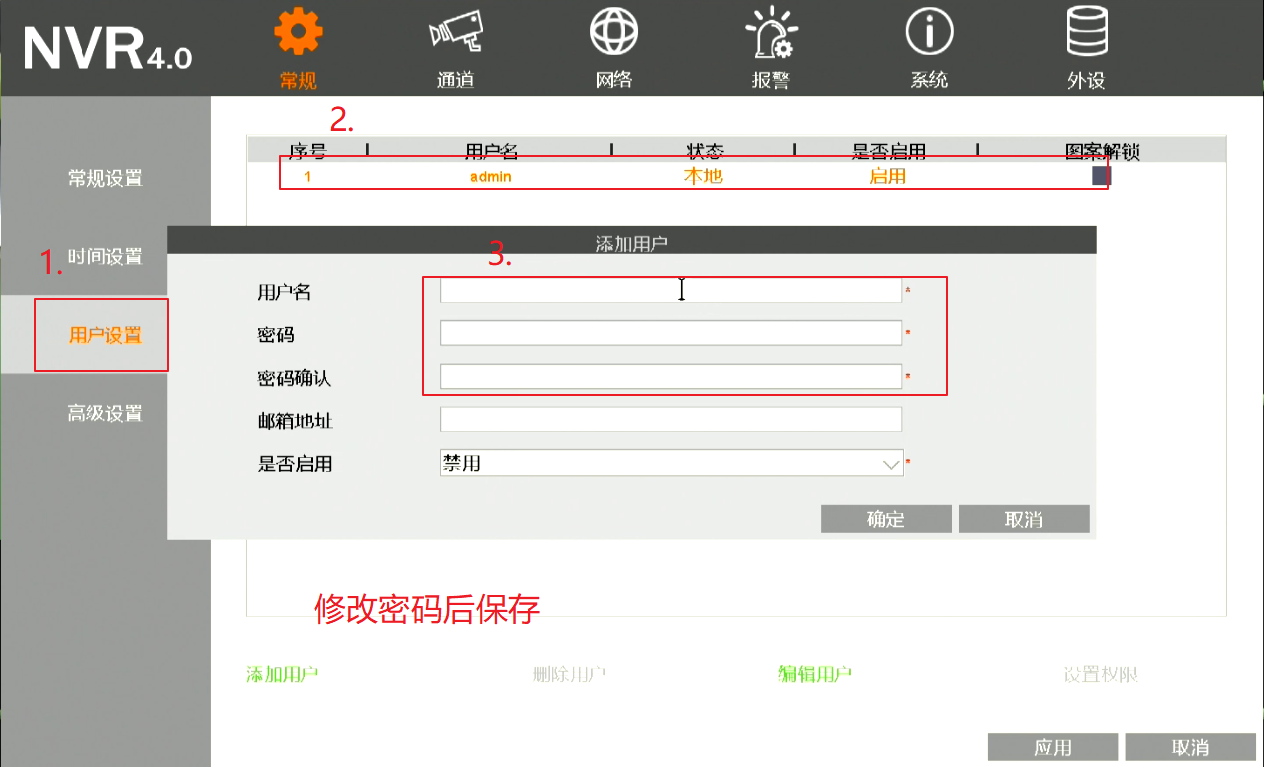Toggle the admin 图案解锁 checkbox
Screen dimensions: 1264x767
(1101, 176)
